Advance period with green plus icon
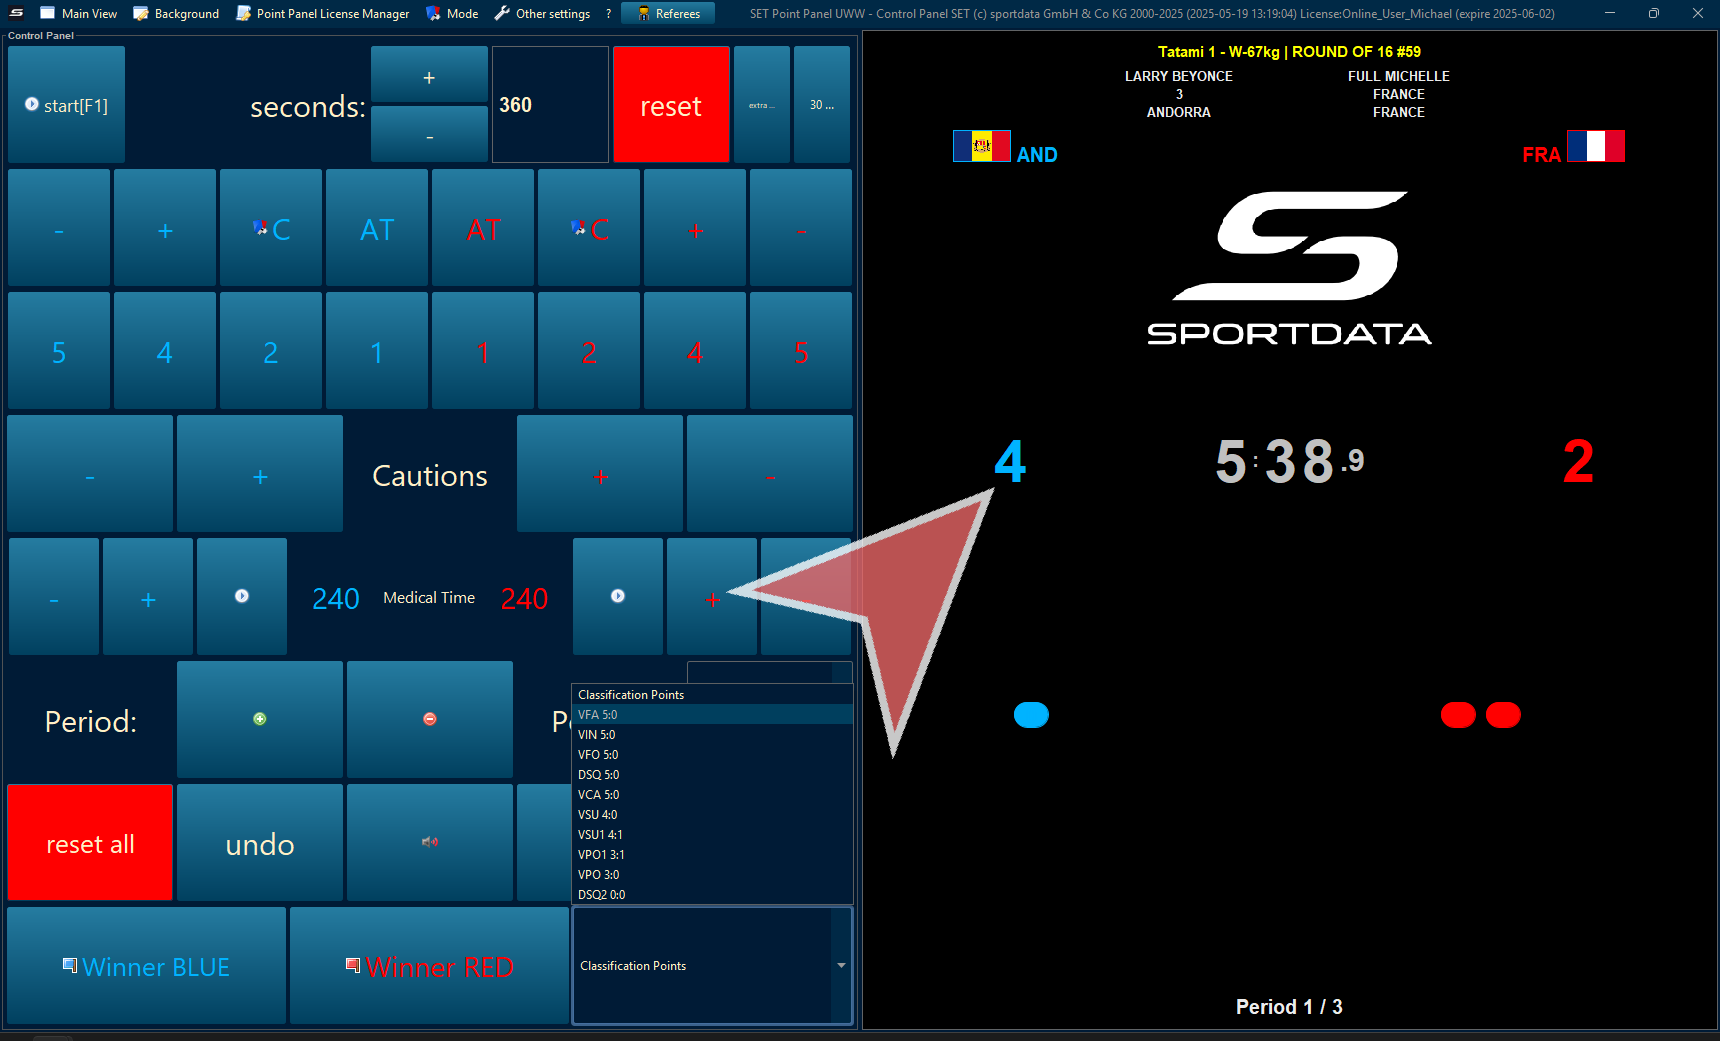The height and width of the screenshot is (1041, 1729). point(260,719)
